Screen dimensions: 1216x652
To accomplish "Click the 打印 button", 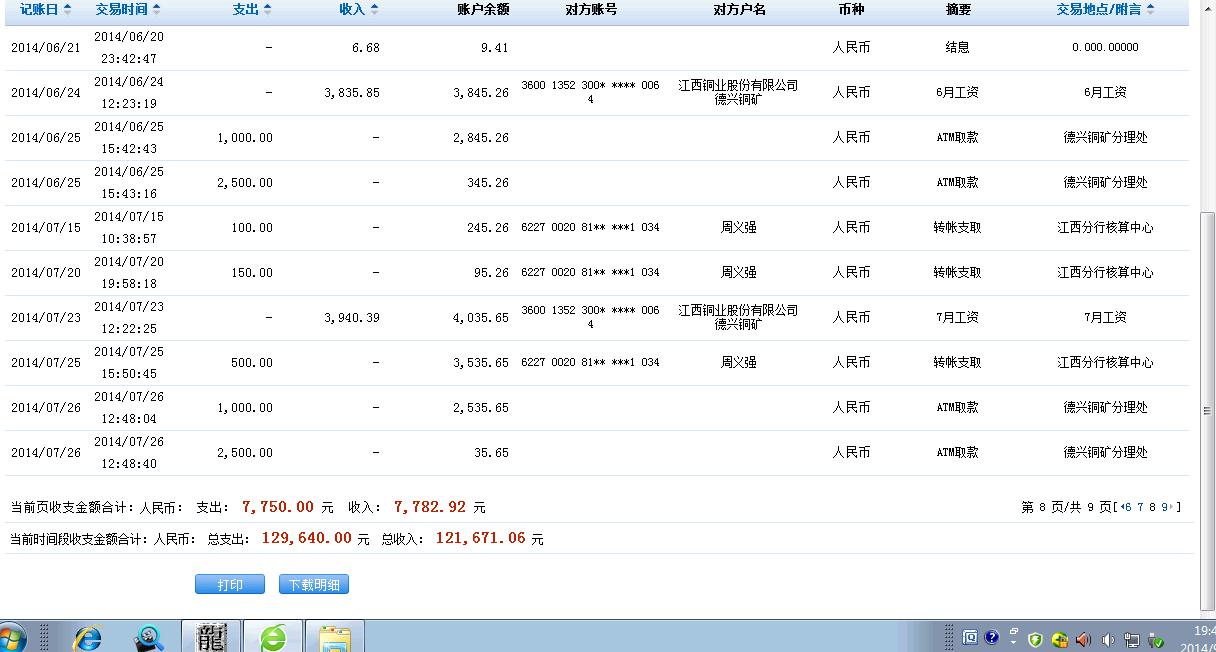I will pyautogui.click(x=230, y=584).
